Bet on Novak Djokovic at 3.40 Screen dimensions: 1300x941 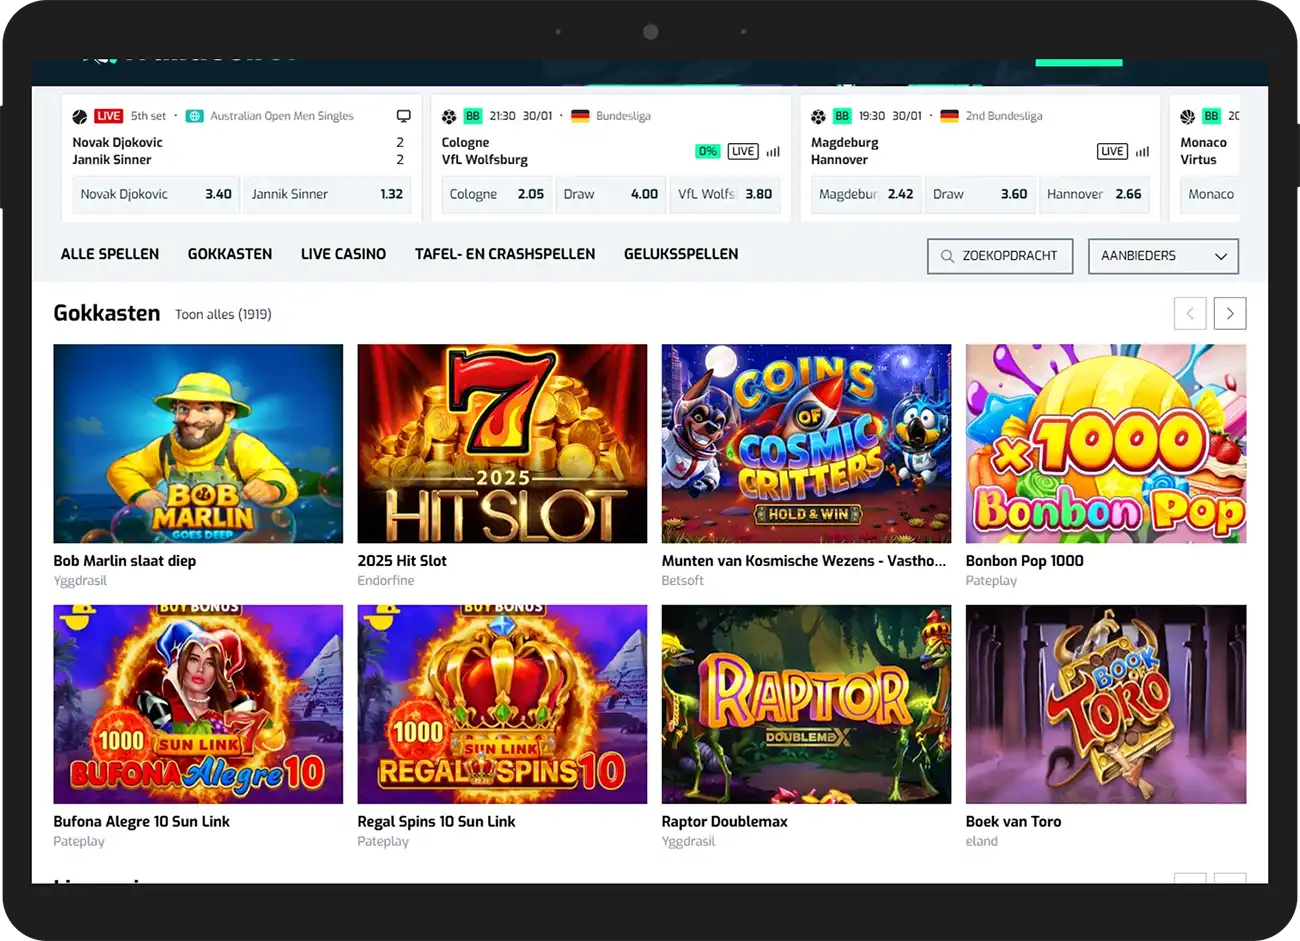[x=156, y=194]
